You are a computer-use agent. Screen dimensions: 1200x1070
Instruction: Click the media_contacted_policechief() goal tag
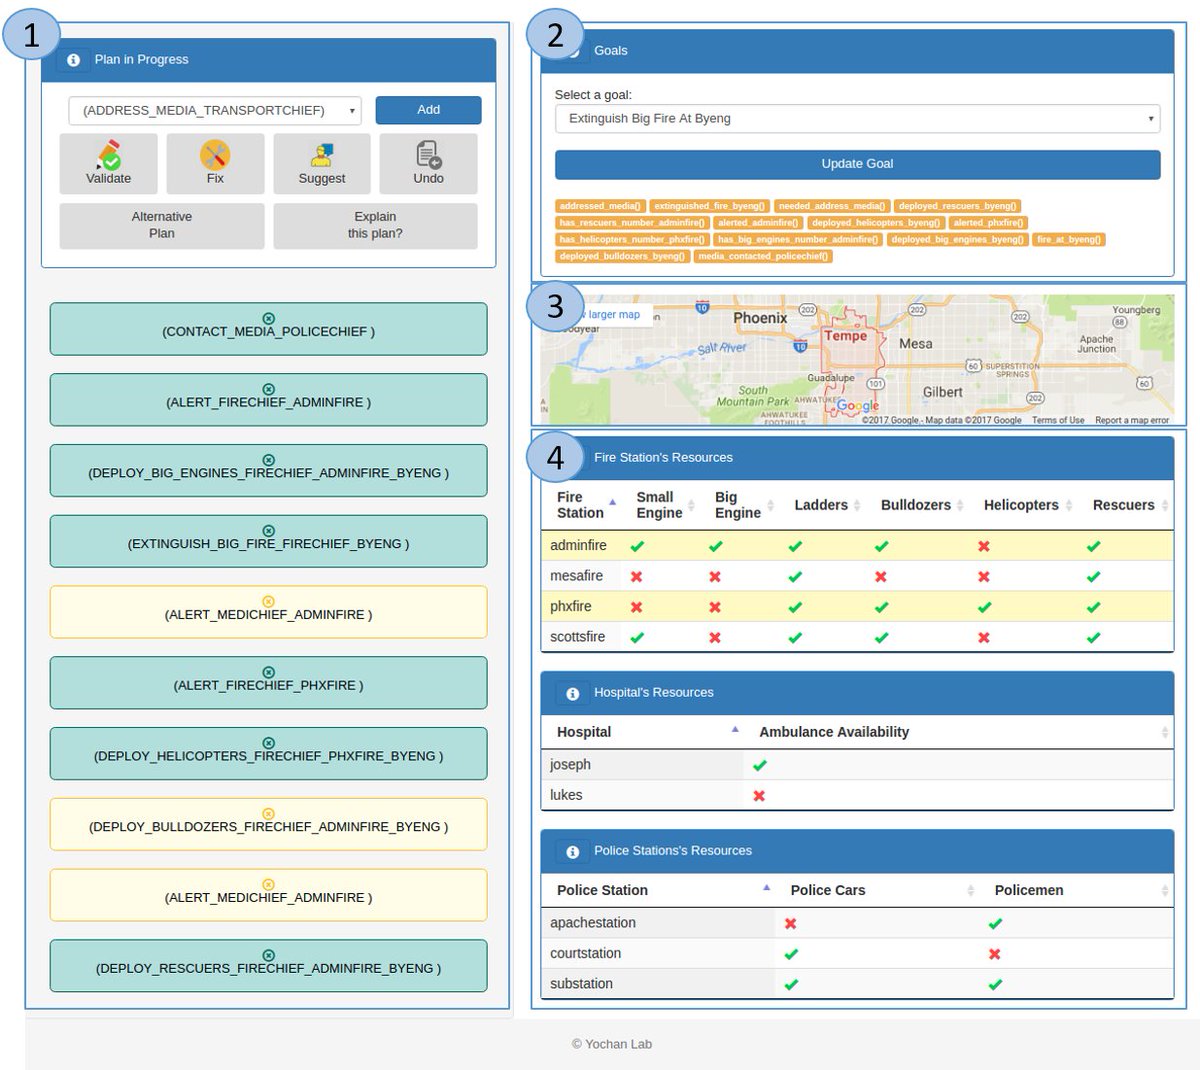pos(763,257)
